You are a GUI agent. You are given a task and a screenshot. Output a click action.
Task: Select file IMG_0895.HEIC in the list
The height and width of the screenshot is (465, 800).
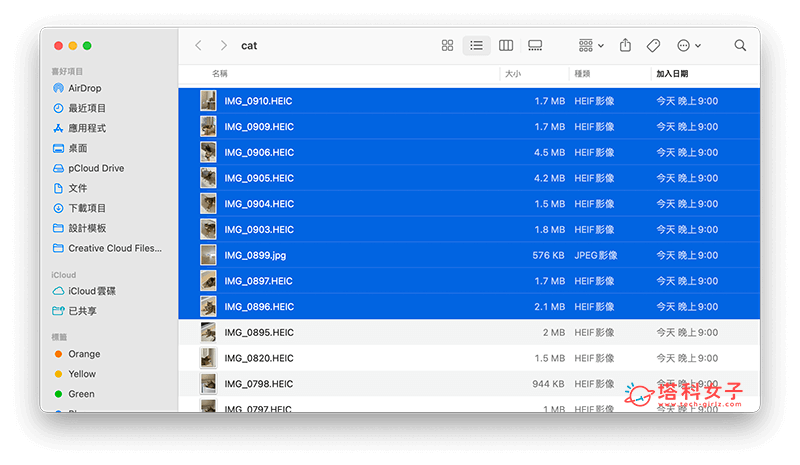pos(259,332)
